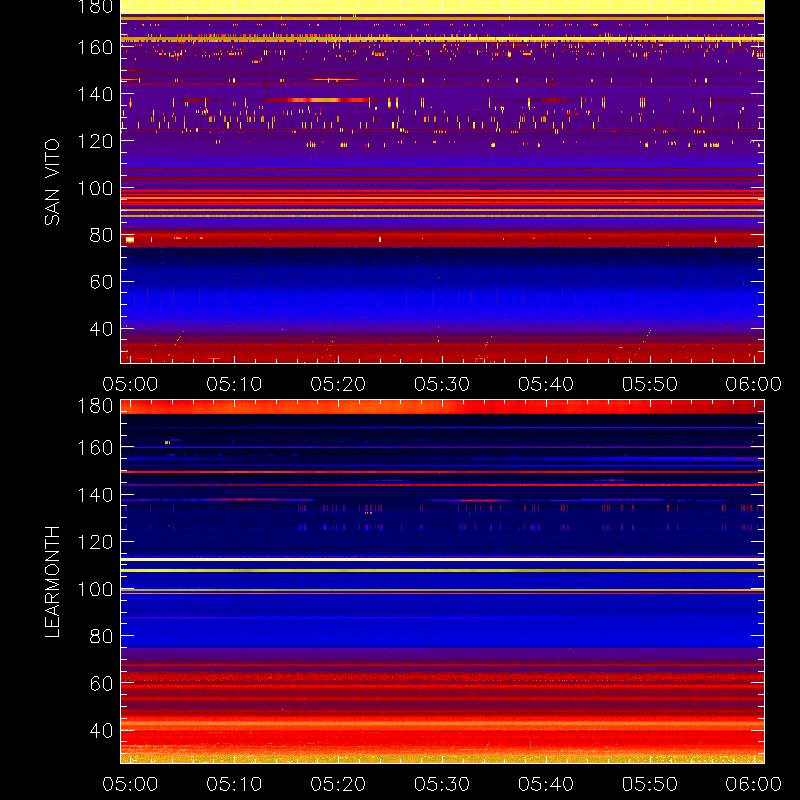
Task: Pick the 40 frequency label on San Vito axis
Action: (101, 329)
